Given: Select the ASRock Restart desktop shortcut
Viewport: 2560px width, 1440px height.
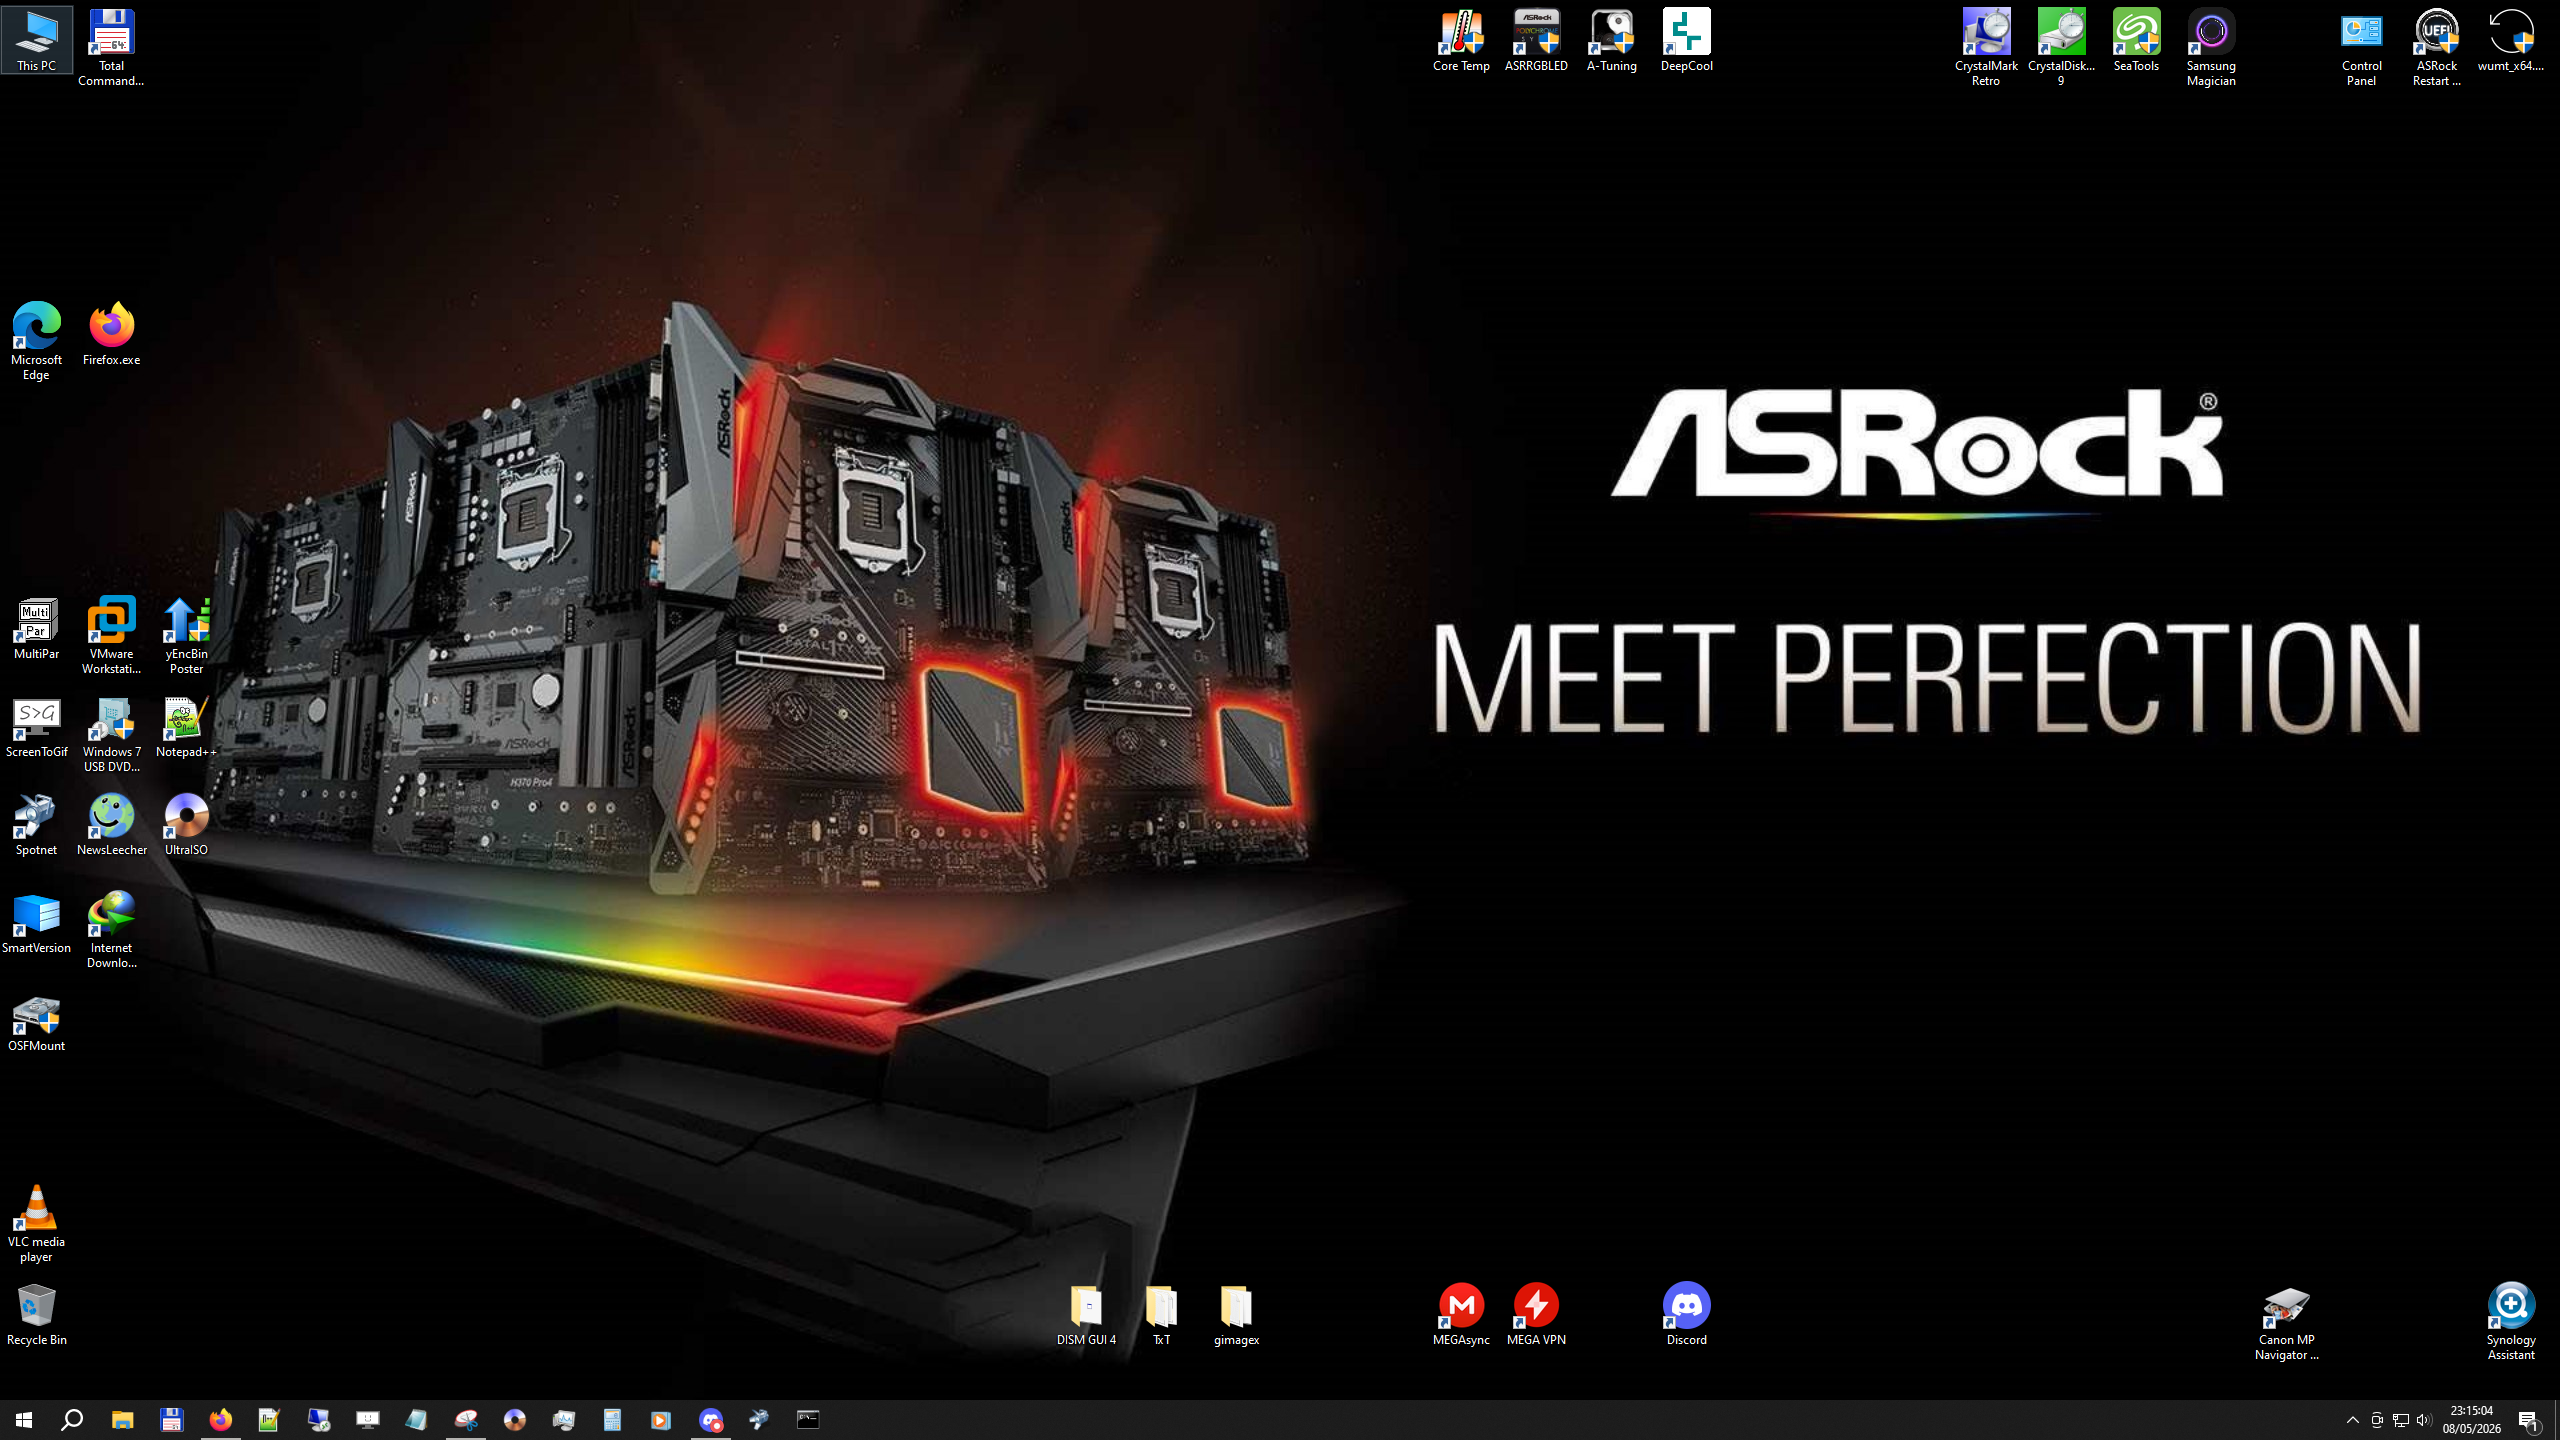Looking at the screenshot, I should (2436, 48).
